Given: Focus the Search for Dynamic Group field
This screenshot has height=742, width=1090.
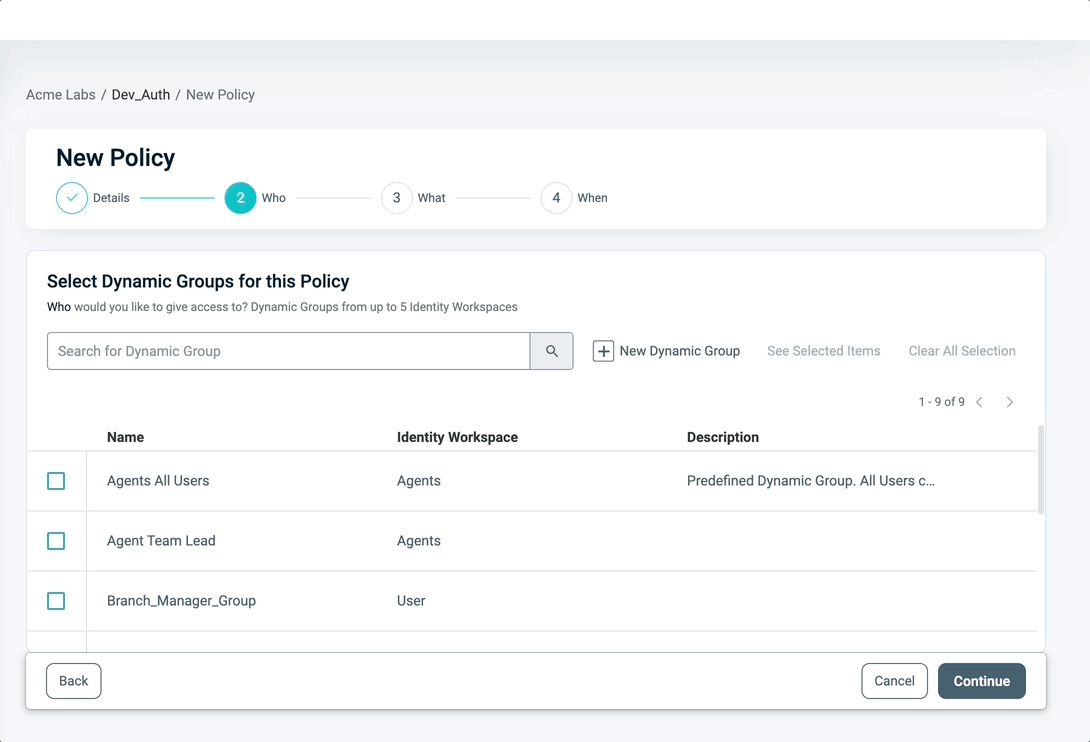Looking at the screenshot, I should 288,351.
